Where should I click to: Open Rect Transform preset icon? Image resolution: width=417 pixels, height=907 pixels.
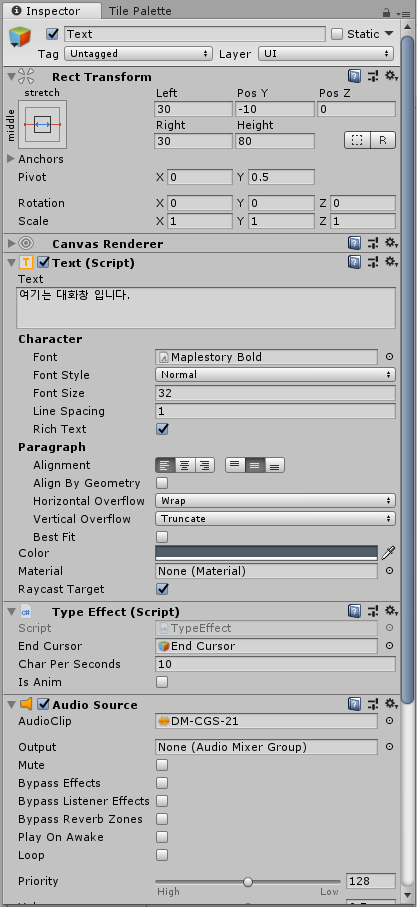[373, 76]
